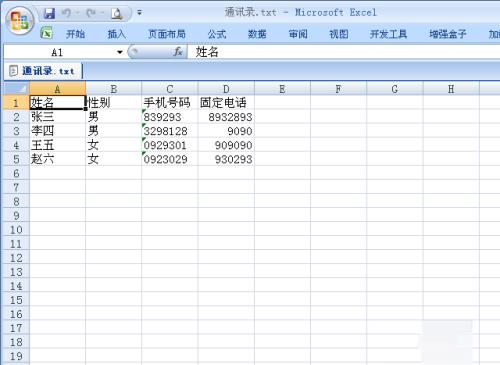
Task: Expand Customize Quick Access Toolbar arrow
Action: (x=139, y=13)
